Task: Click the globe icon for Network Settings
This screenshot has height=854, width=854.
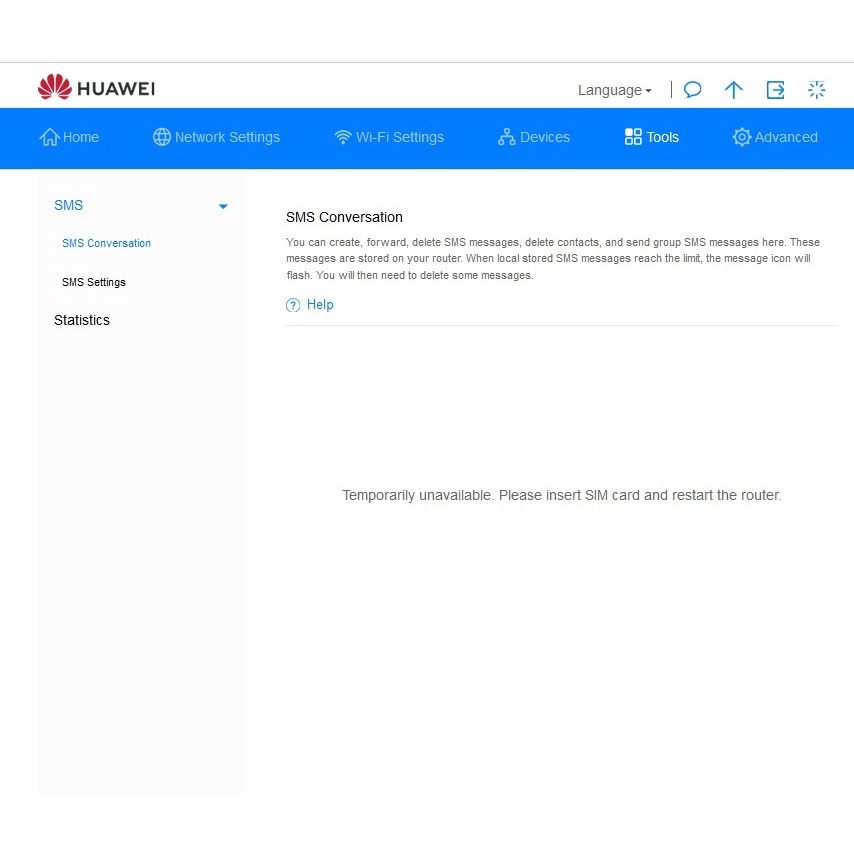Action: 162,137
